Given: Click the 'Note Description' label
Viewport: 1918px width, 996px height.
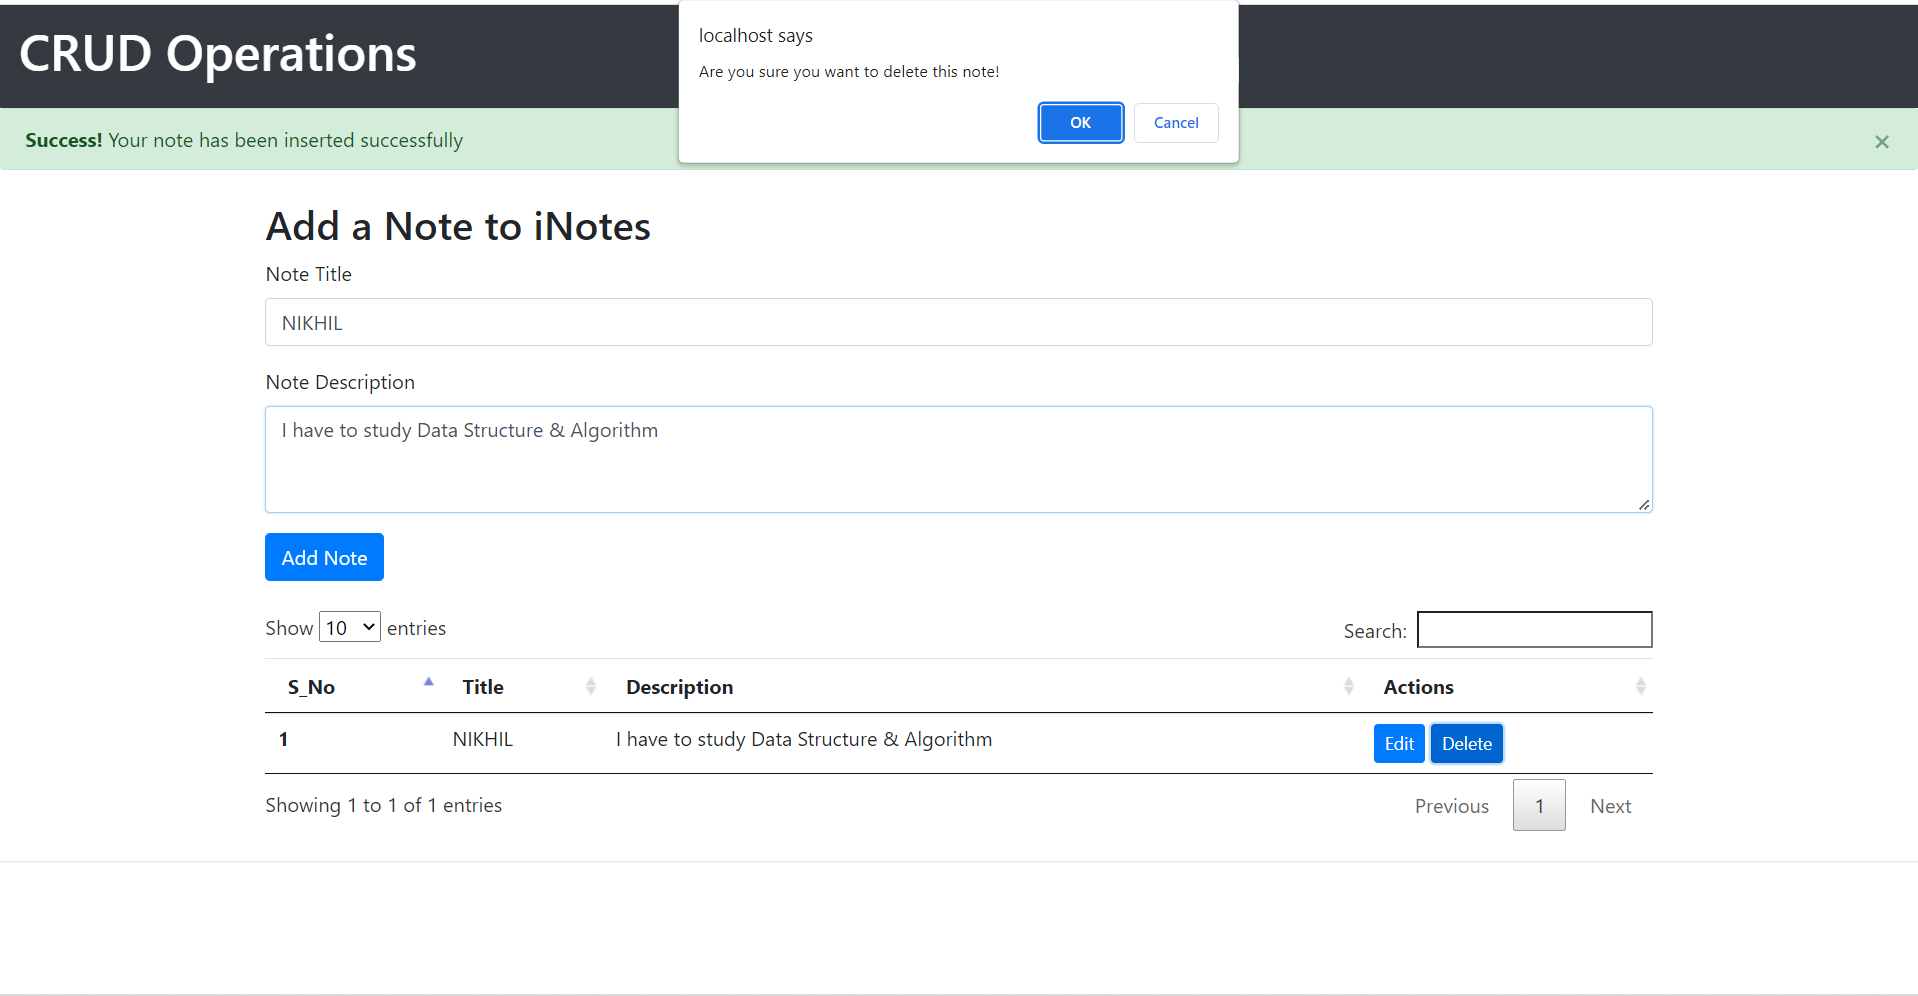Looking at the screenshot, I should 340,383.
